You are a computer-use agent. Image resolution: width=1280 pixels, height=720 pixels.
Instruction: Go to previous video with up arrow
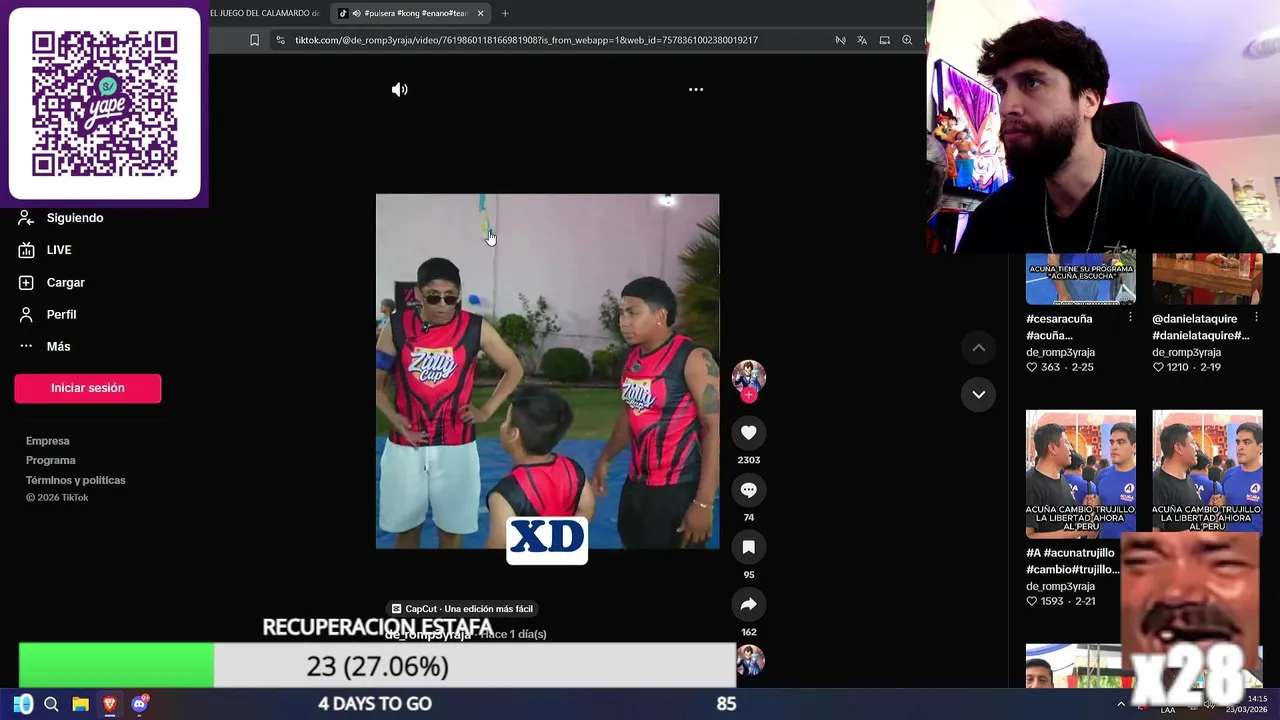(x=979, y=348)
